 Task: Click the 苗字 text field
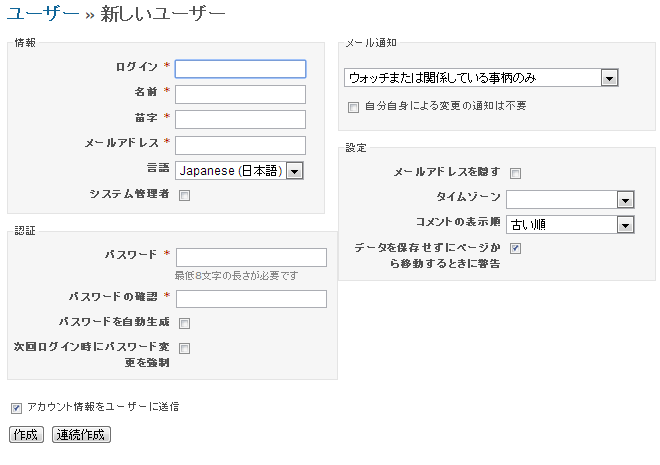(240, 120)
